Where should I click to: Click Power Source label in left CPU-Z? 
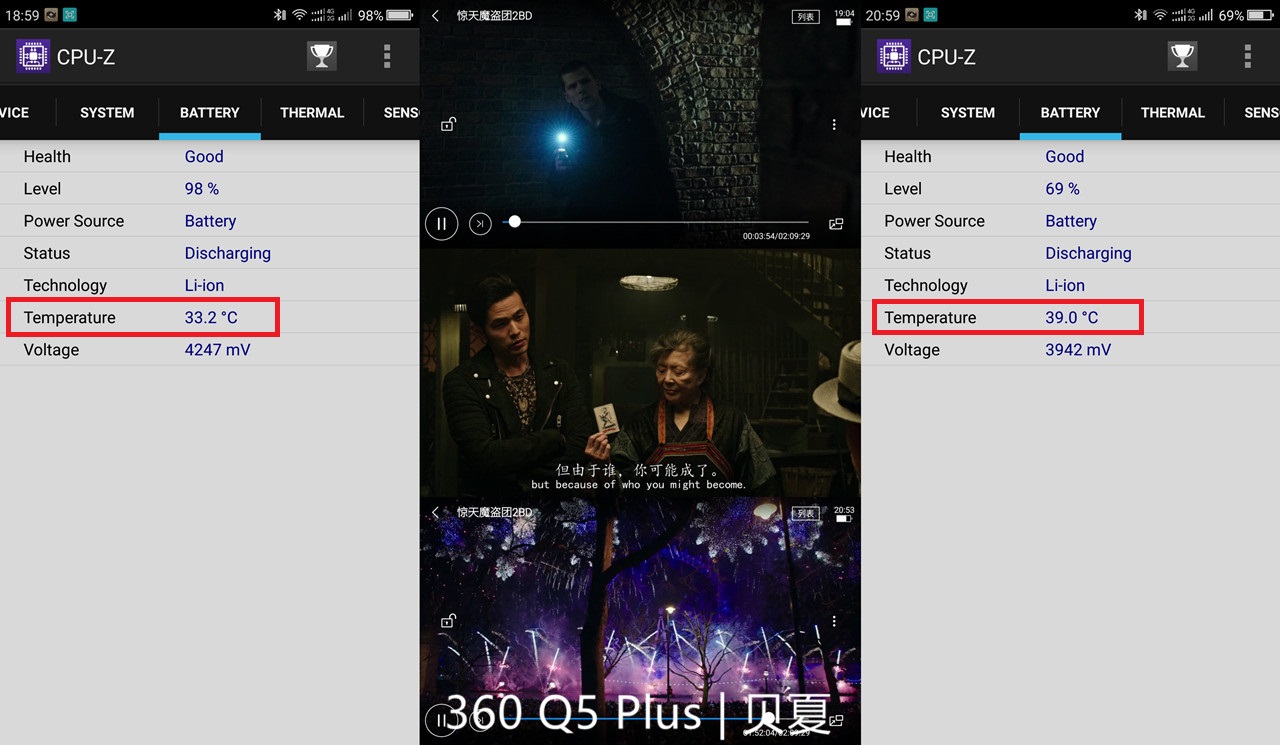[74, 221]
